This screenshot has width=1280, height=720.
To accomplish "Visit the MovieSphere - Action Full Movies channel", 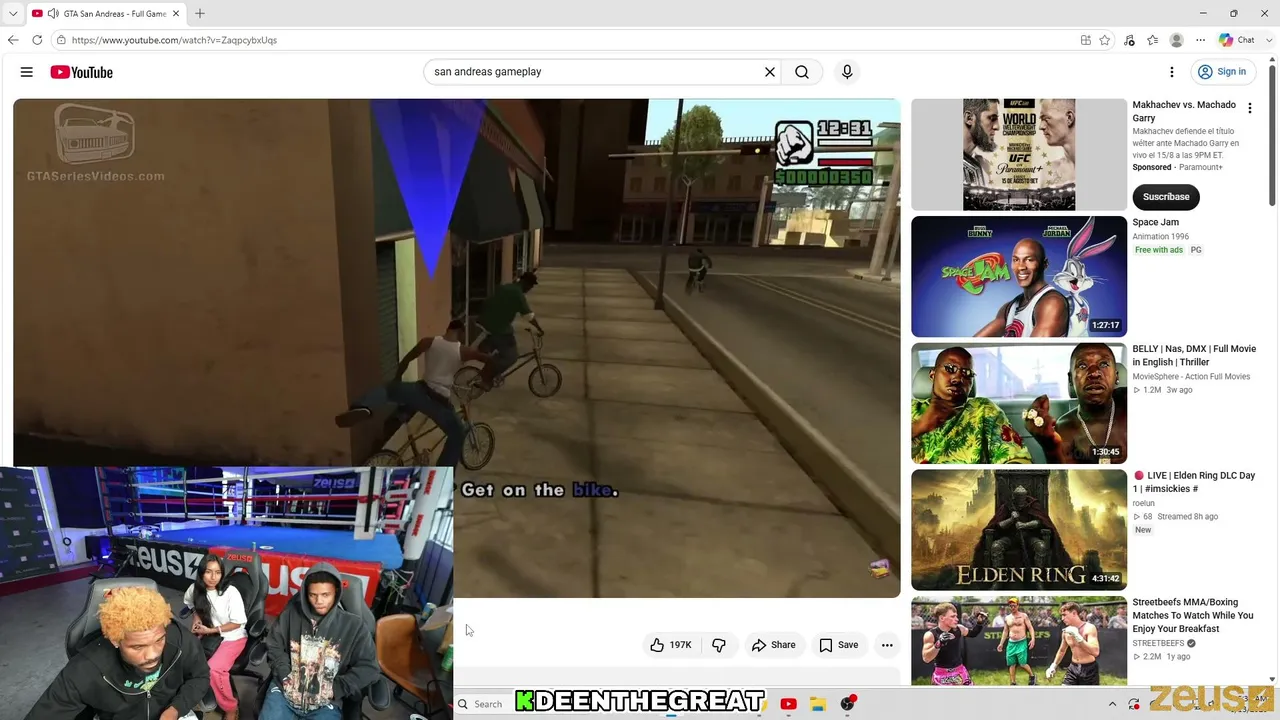I will [1191, 377].
